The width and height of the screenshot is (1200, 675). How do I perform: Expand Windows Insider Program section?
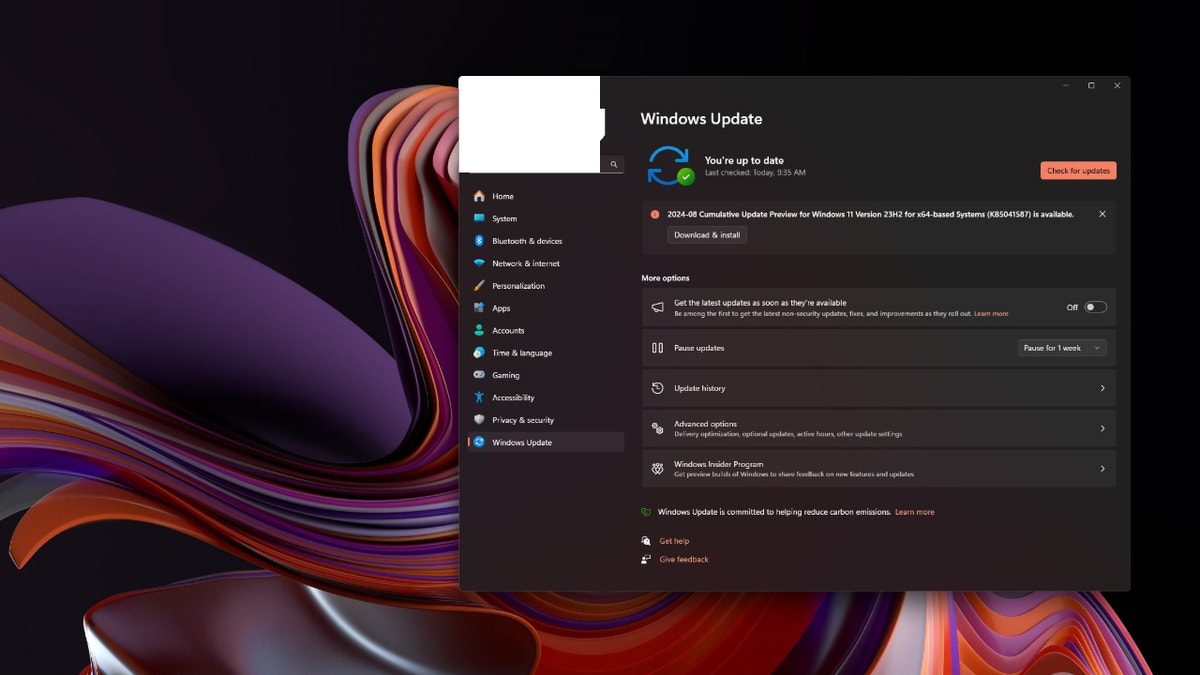click(1103, 468)
